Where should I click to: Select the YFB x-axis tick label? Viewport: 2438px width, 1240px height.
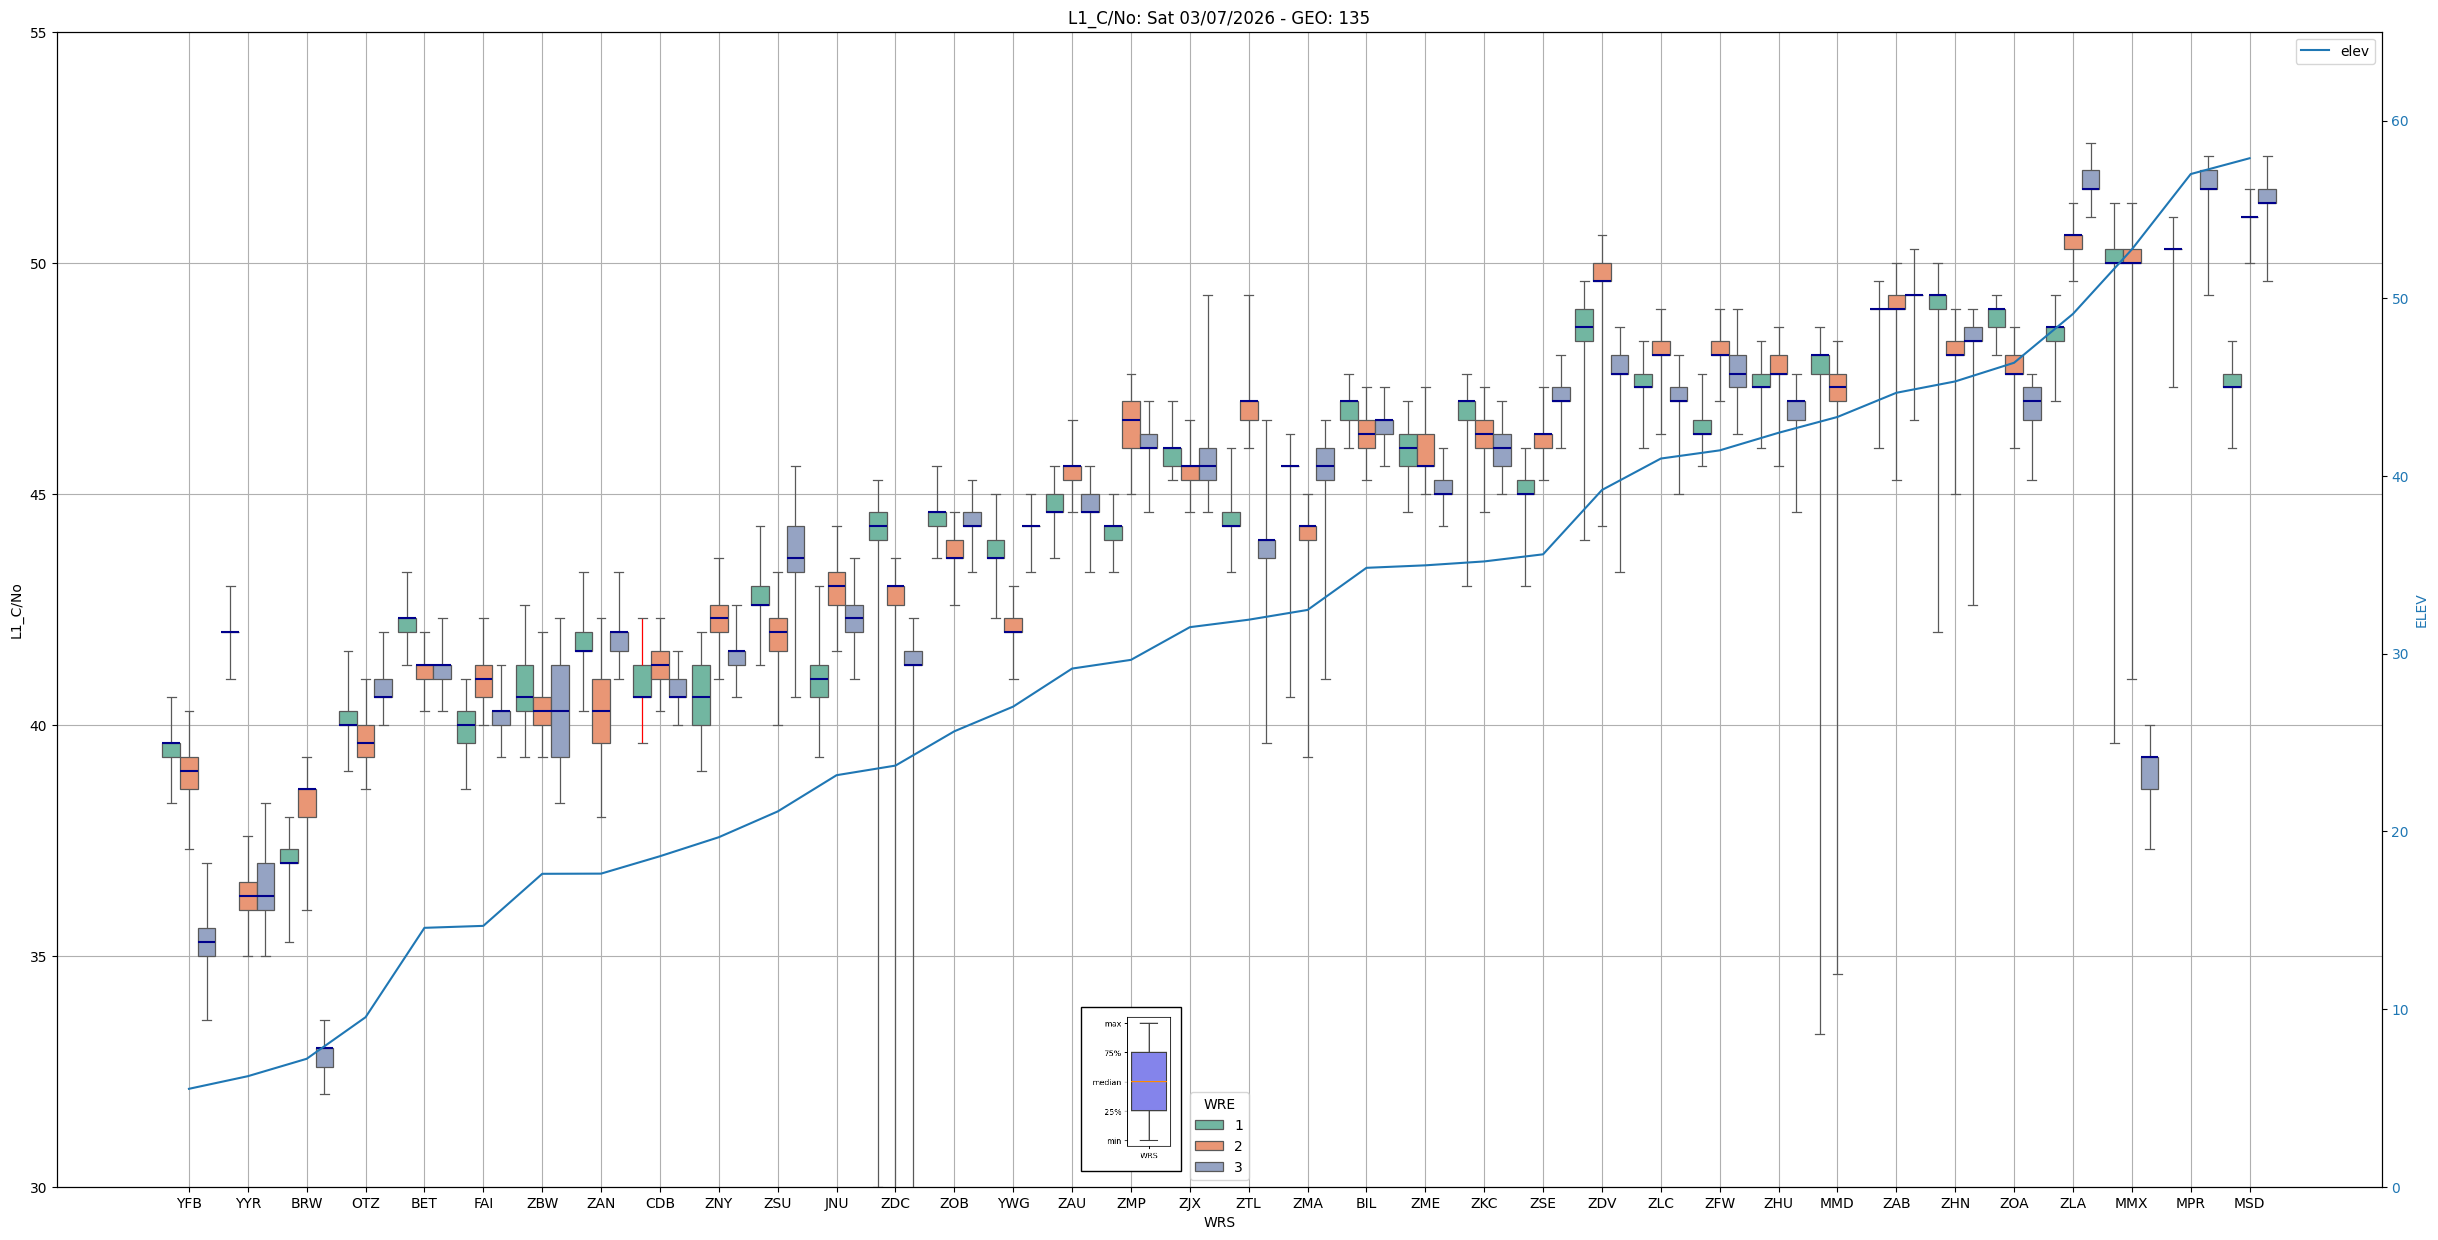pyautogui.click(x=189, y=1203)
